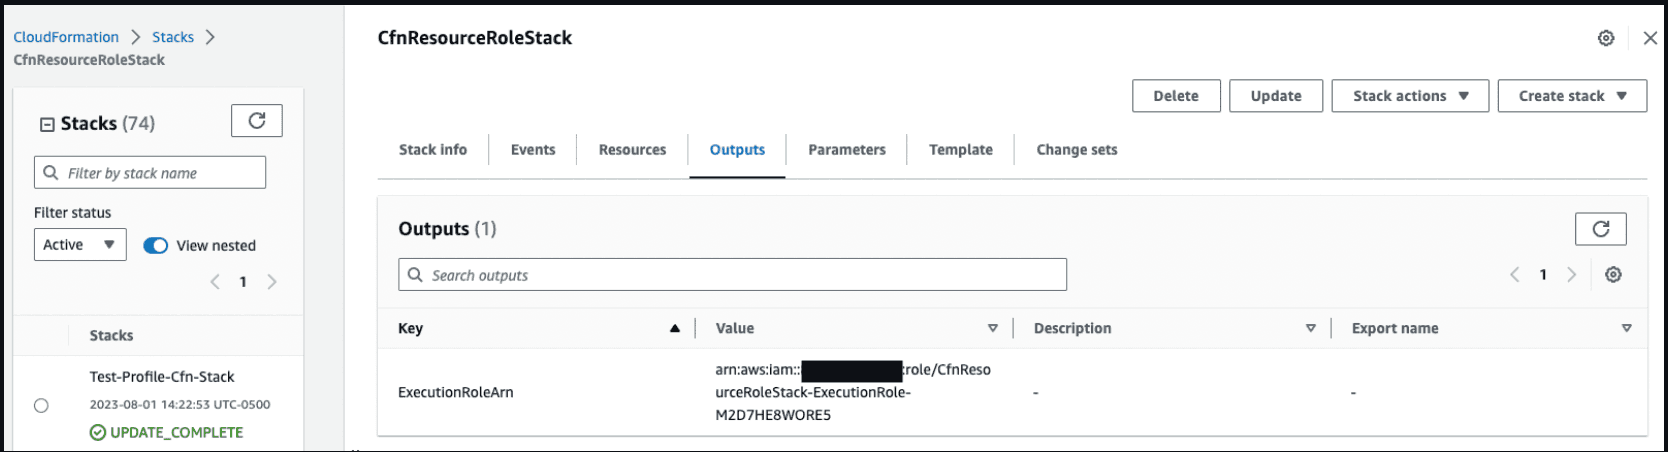This screenshot has width=1668, height=452.
Task: Toggle the View nested switch
Action: (x=156, y=245)
